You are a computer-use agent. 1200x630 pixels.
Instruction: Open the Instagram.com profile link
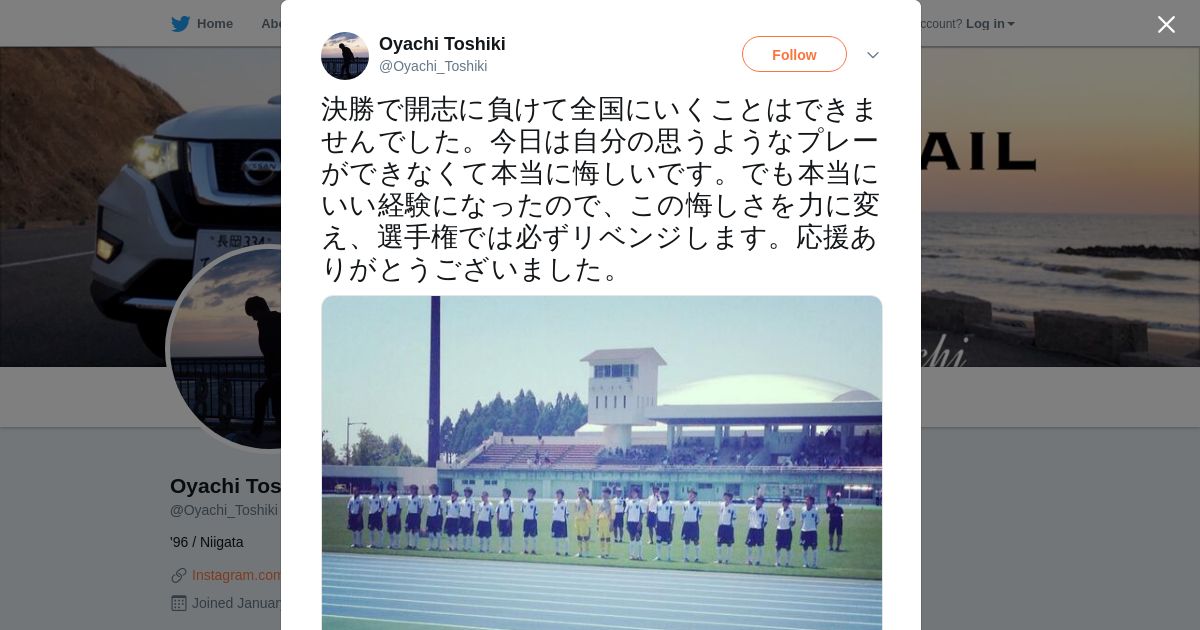click(x=237, y=575)
